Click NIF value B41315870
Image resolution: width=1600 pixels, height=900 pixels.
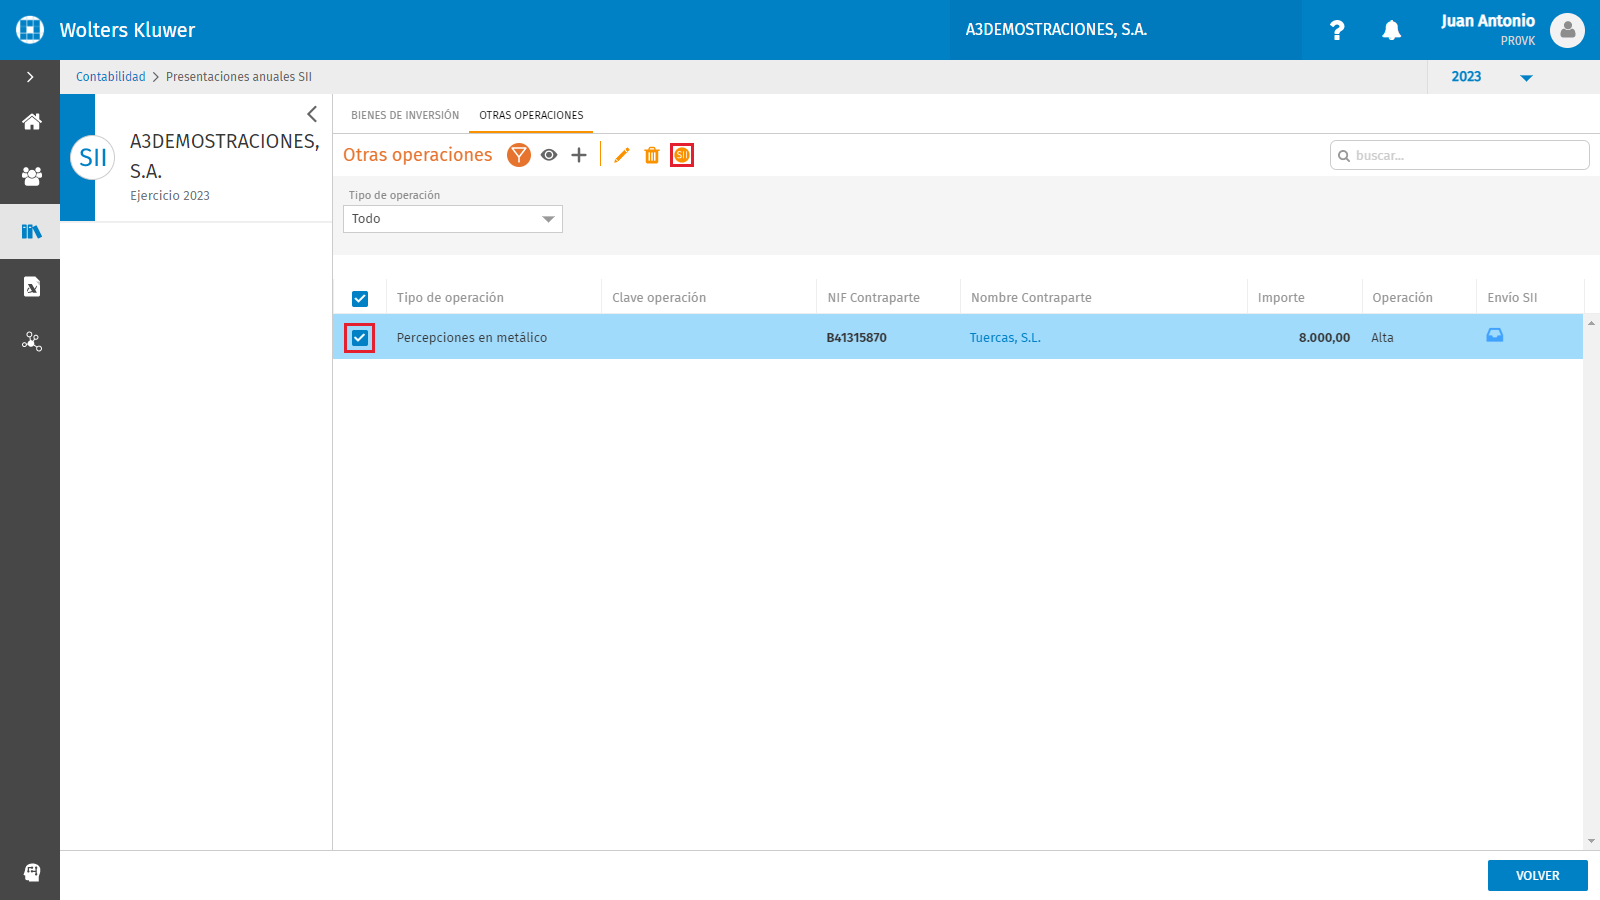click(x=856, y=338)
